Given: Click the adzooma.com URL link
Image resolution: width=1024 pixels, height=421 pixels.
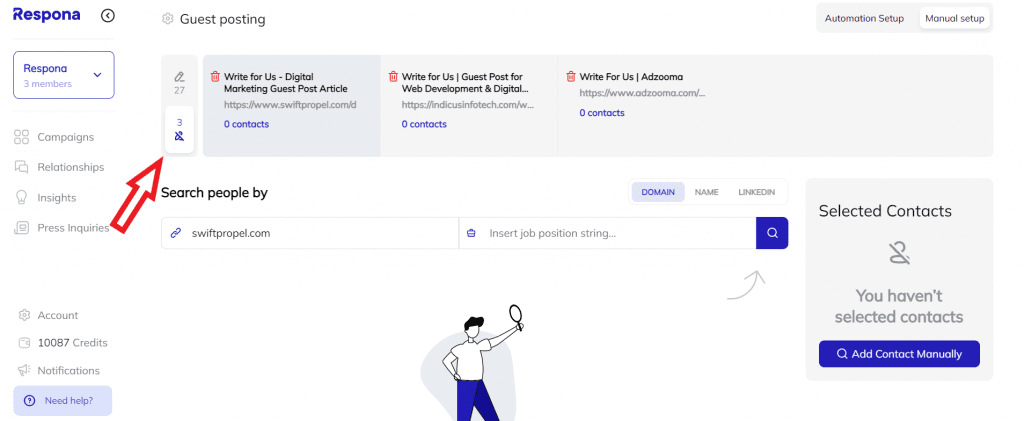Looking at the screenshot, I should 643,93.
